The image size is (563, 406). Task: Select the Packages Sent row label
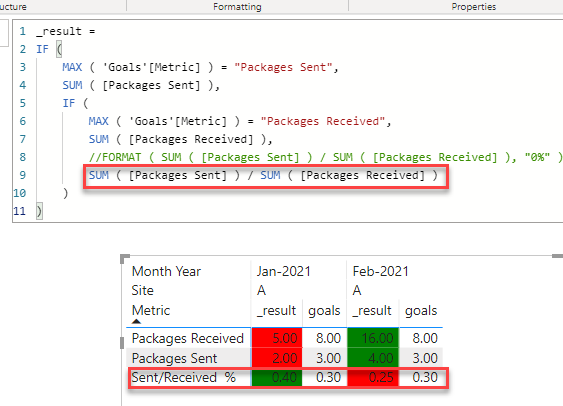[174, 358]
